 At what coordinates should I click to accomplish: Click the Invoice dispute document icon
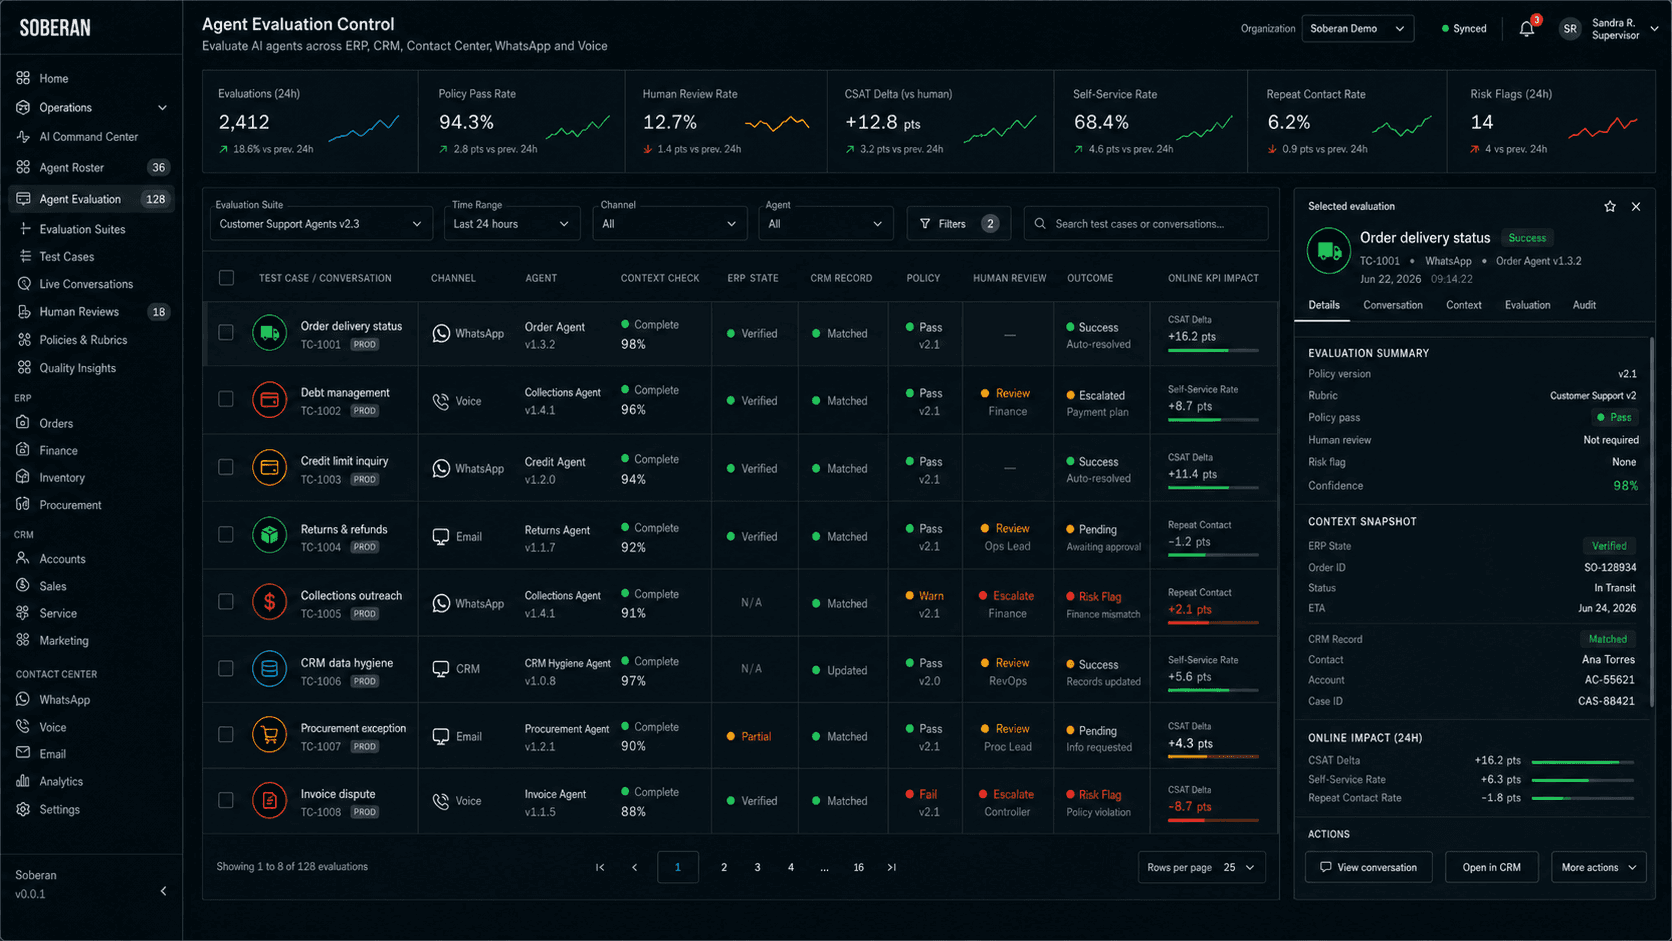click(x=269, y=800)
